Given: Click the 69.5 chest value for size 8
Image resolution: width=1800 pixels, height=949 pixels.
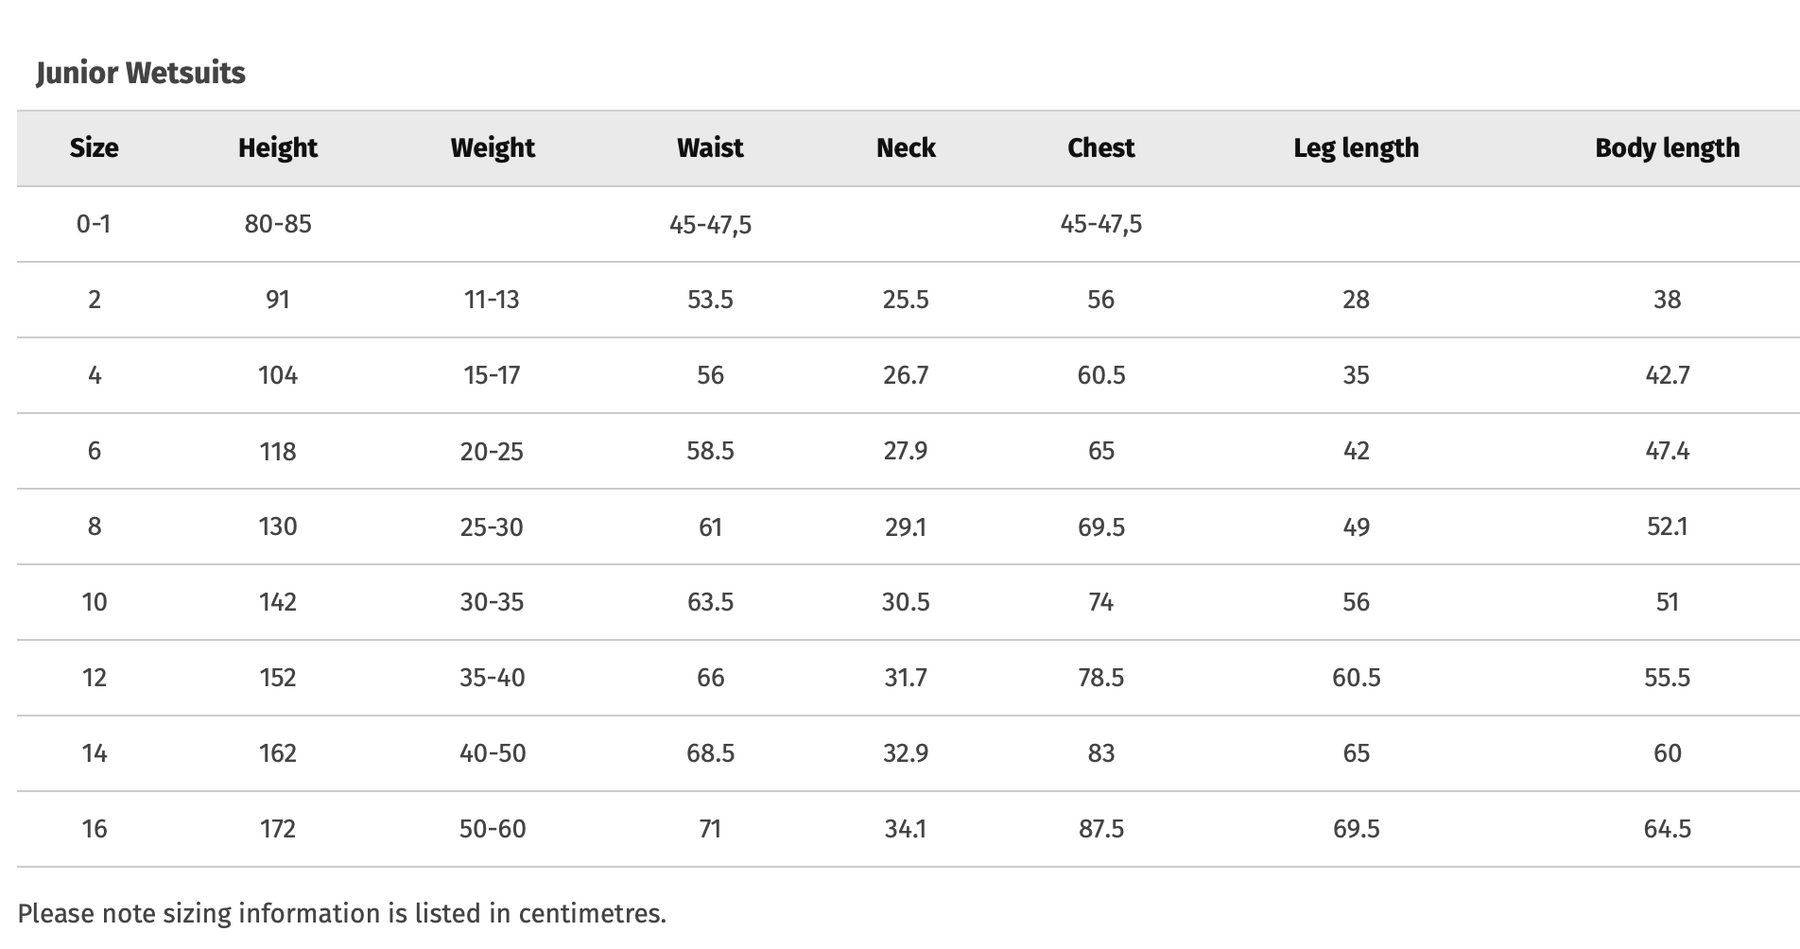Looking at the screenshot, I should click(1101, 527).
